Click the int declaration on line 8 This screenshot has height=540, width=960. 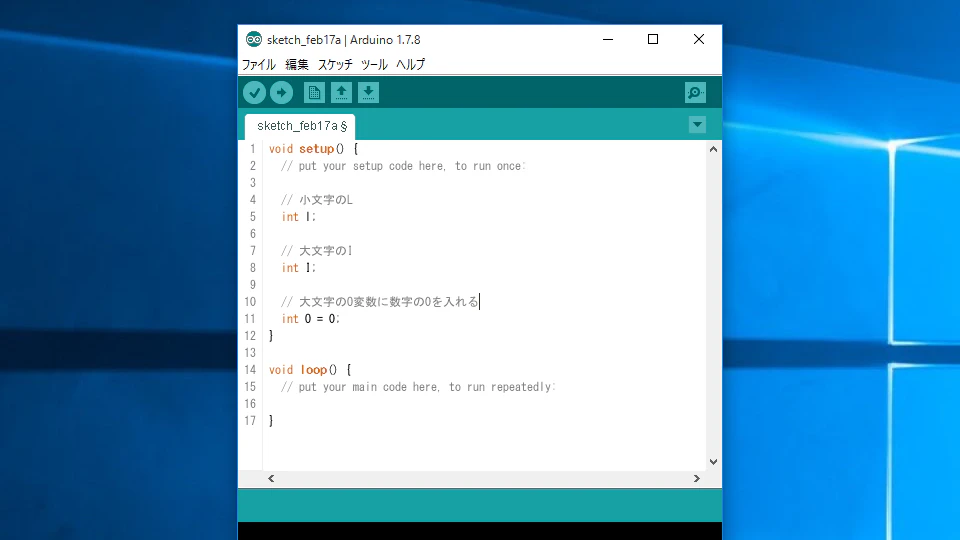pyautogui.click(x=299, y=268)
